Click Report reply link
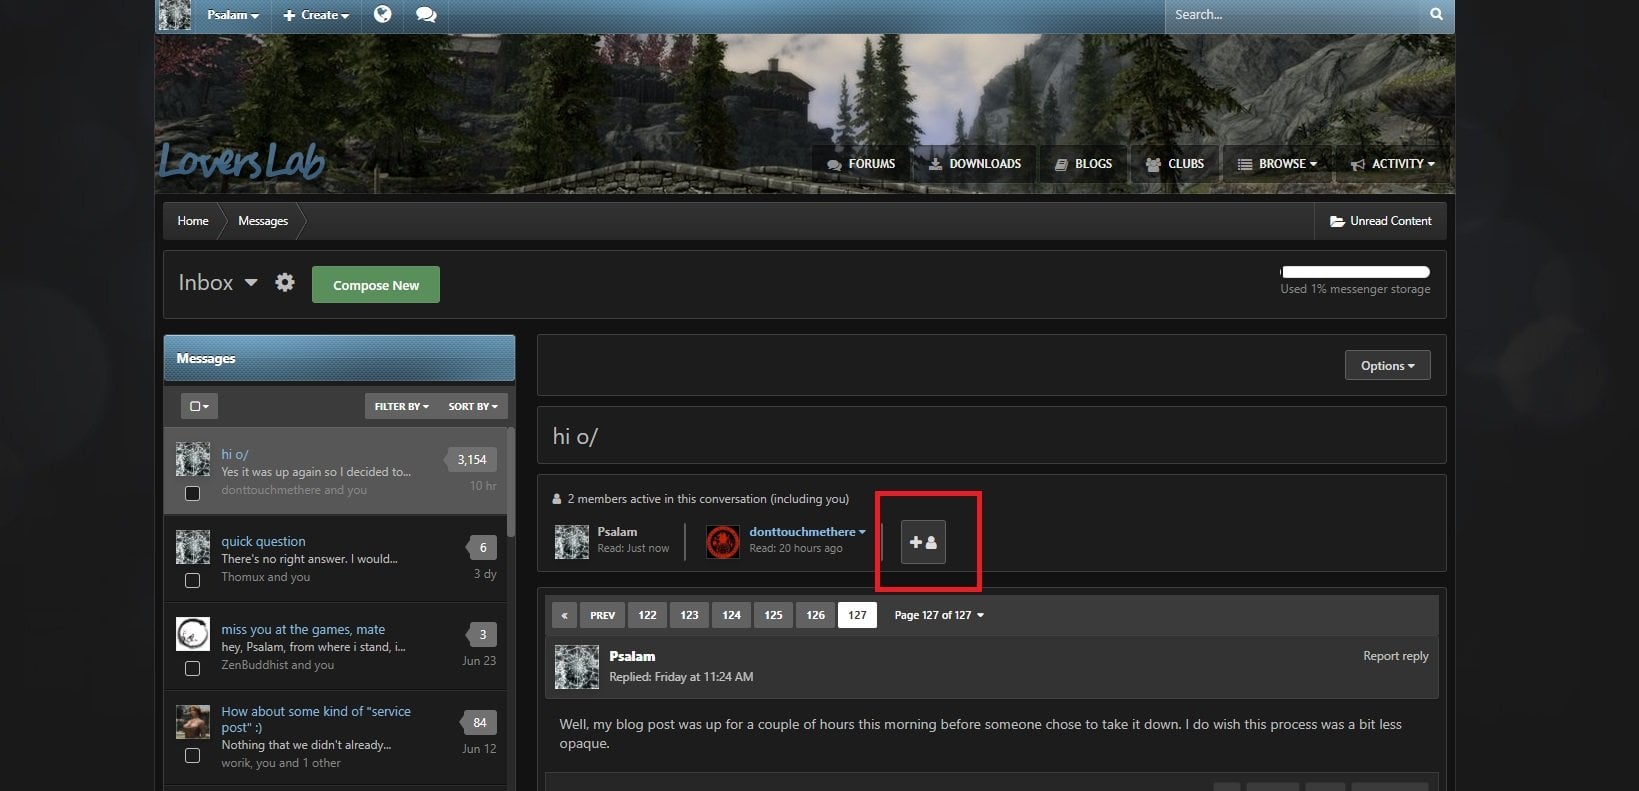1639x791 pixels. pyautogui.click(x=1395, y=656)
